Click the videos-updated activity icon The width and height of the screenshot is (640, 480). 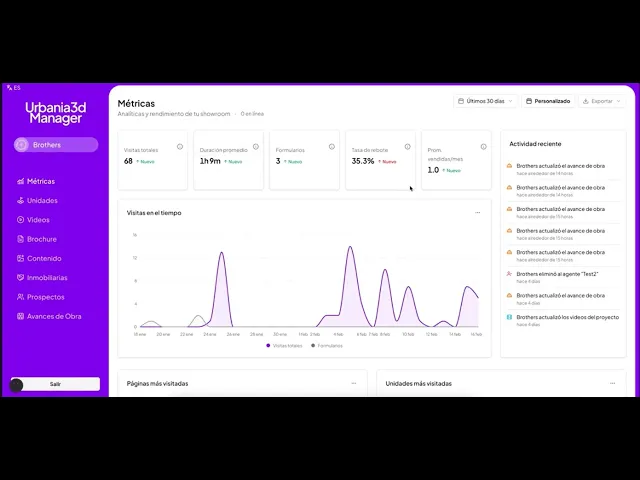[x=509, y=317]
